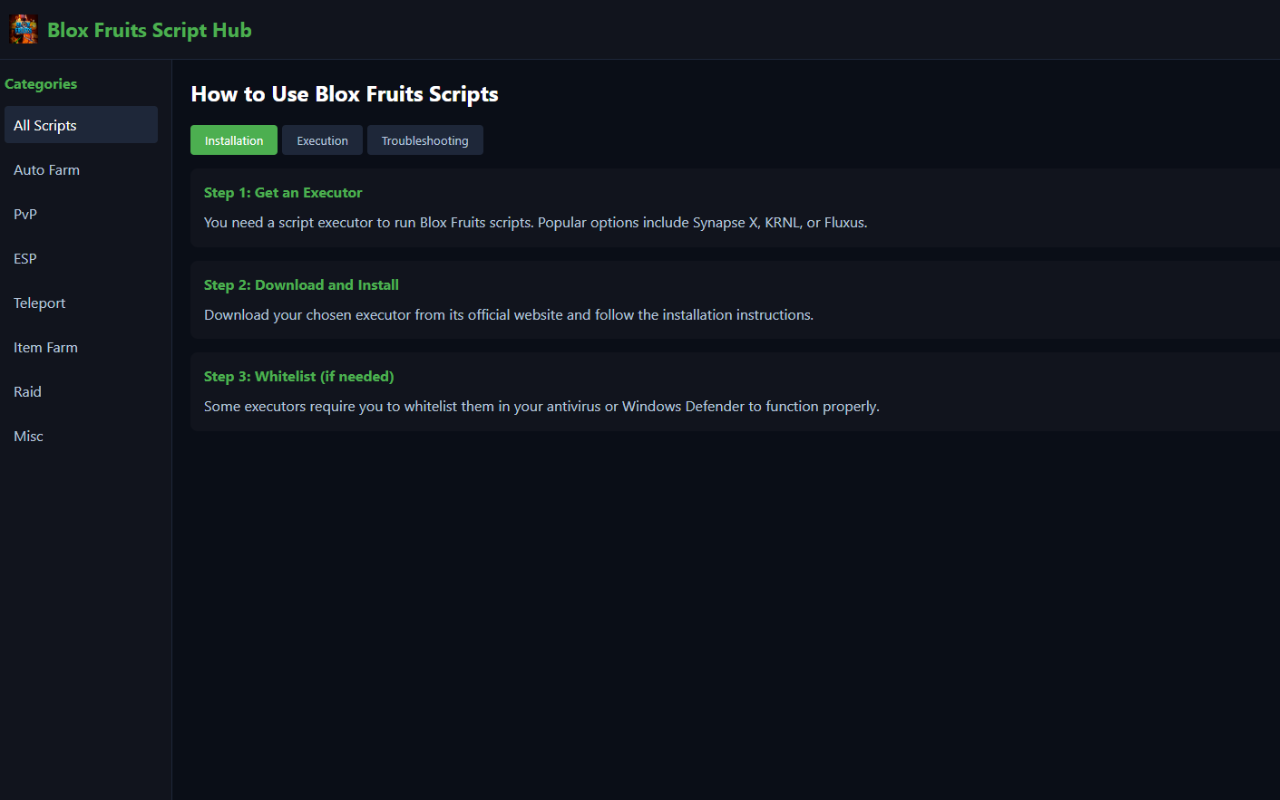Image resolution: width=1280 pixels, height=800 pixels.
Task: Open the Blox Fruits Script Hub home
Action: tap(148, 30)
